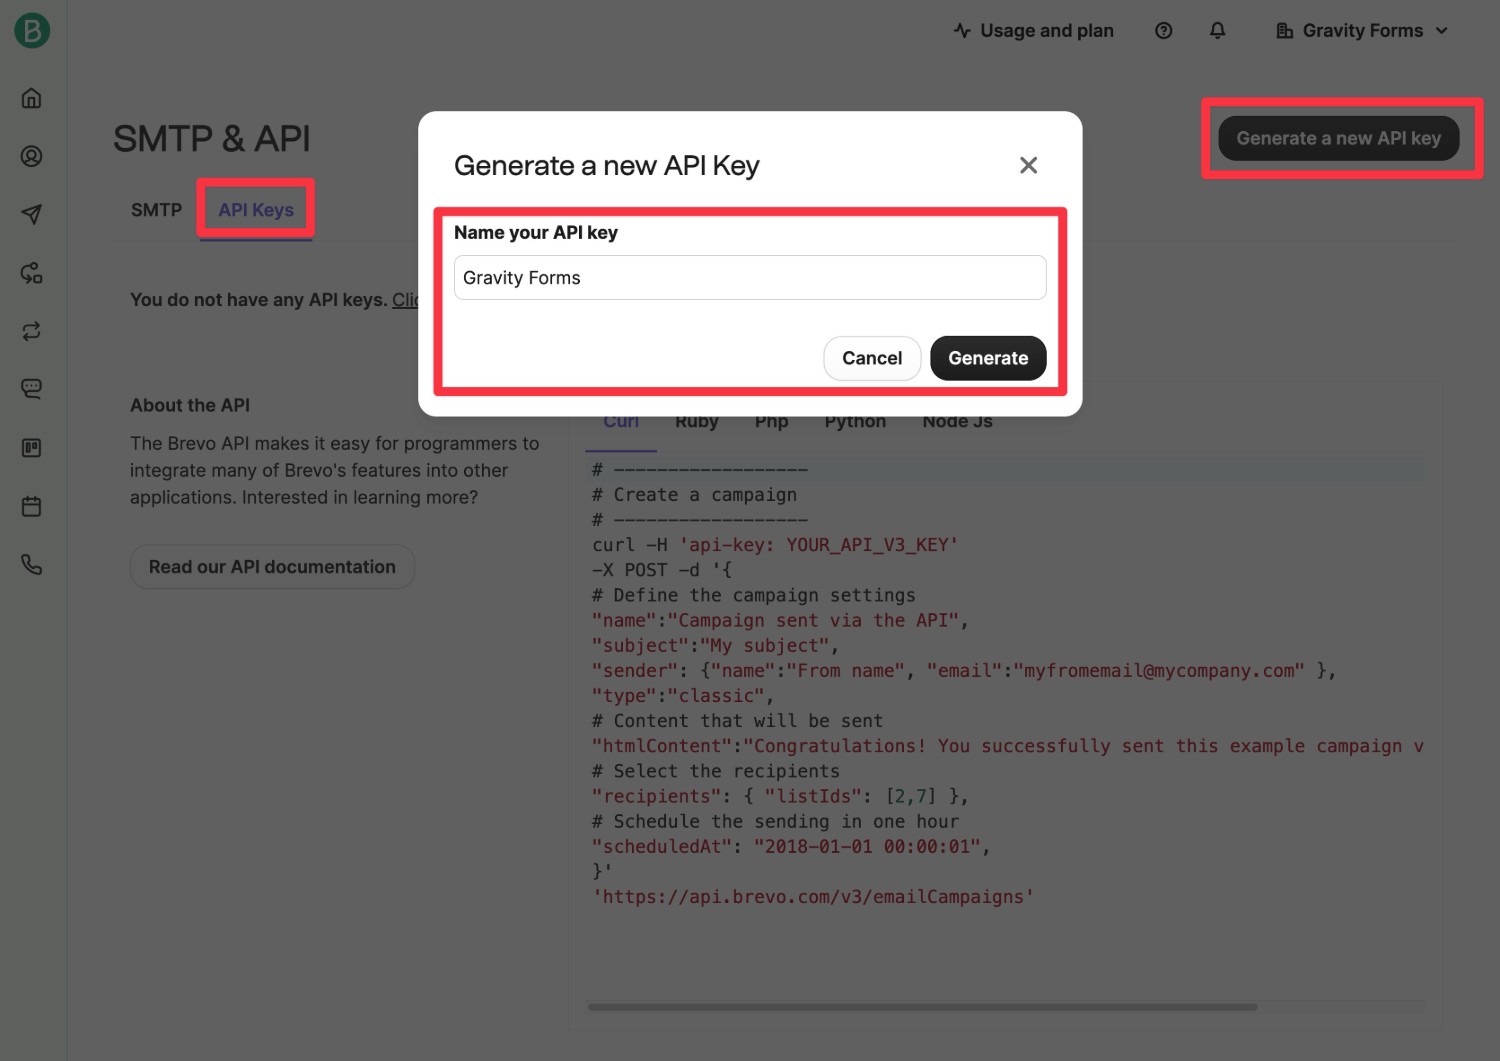Image resolution: width=1500 pixels, height=1061 pixels.
Task: Click the "recipients" listIds code line
Action: 780,797
